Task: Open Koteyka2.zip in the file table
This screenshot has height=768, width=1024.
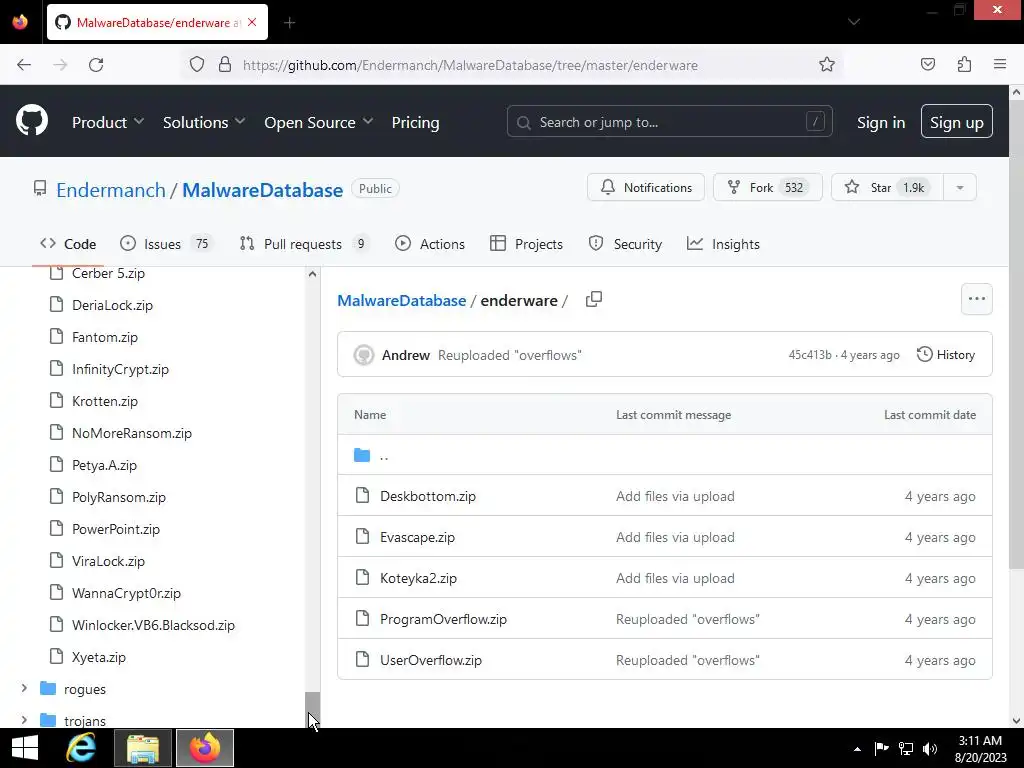Action: 419,578
